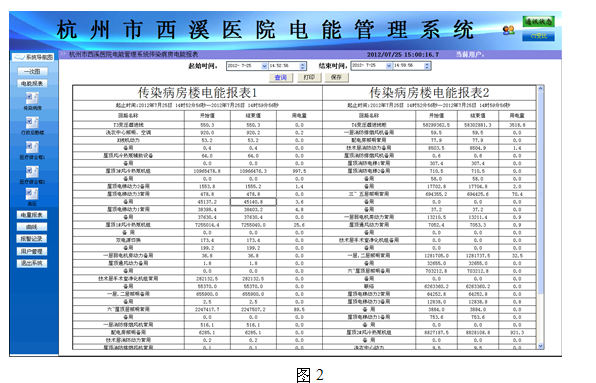Open the 医疗综合楼2 report icon
This screenshot has height=383, width=596.
(x=32, y=172)
